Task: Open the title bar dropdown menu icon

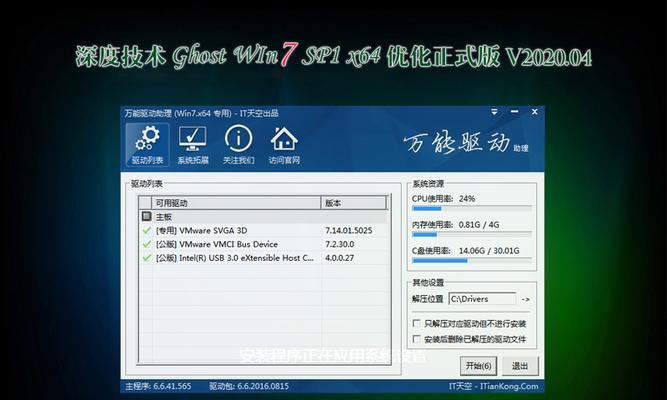Action: pyautogui.click(x=494, y=112)
